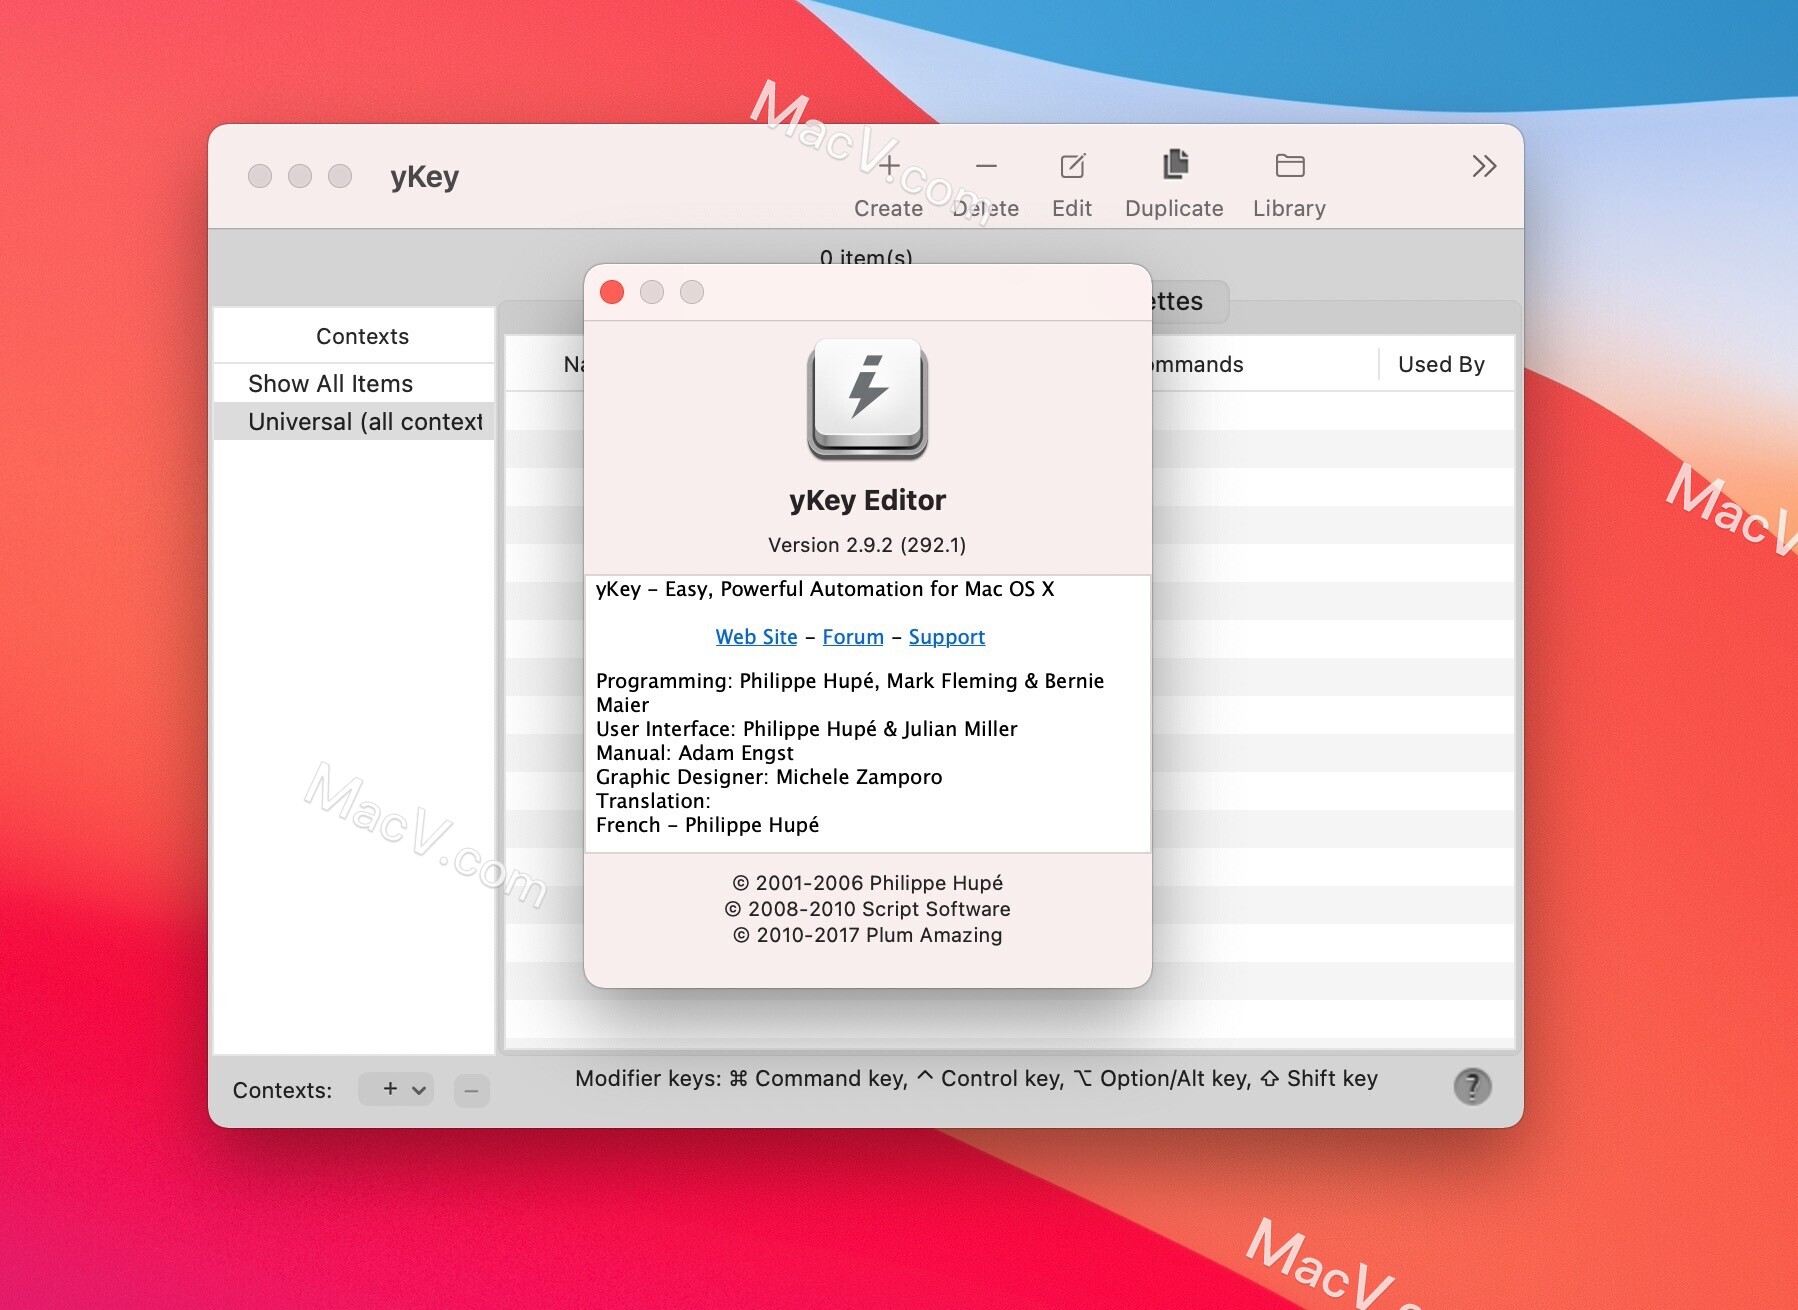The width and height of the screenshot is (1798, 1310).
Task: Click the Duplicate toolbar icon
Action: (x=1175, y=165)
